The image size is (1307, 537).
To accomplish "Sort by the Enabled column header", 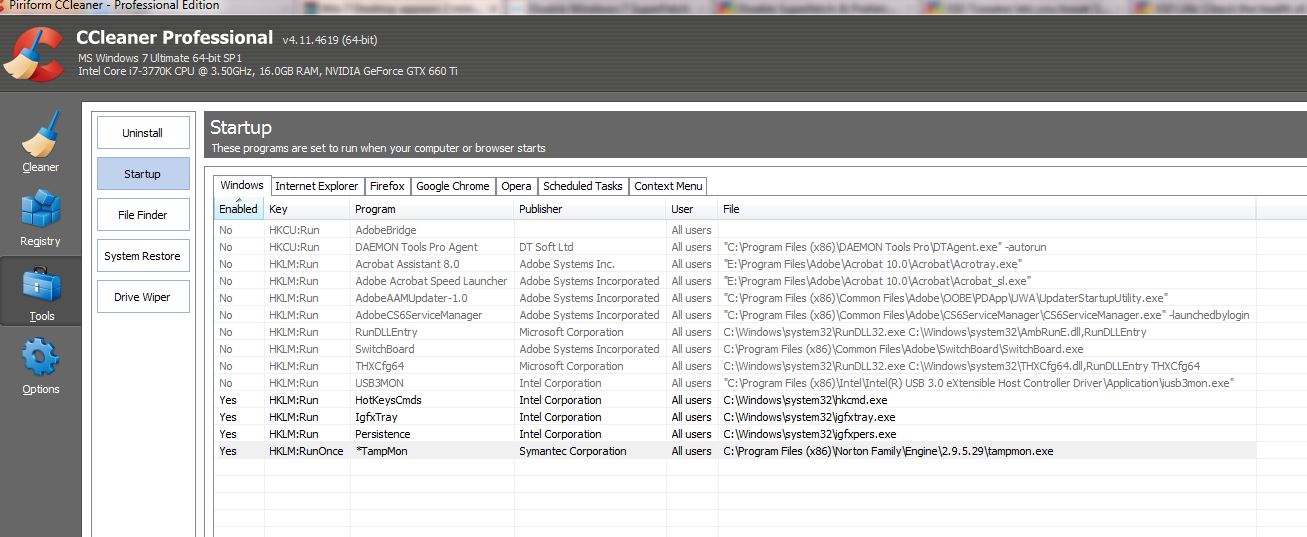I will 239,209.
